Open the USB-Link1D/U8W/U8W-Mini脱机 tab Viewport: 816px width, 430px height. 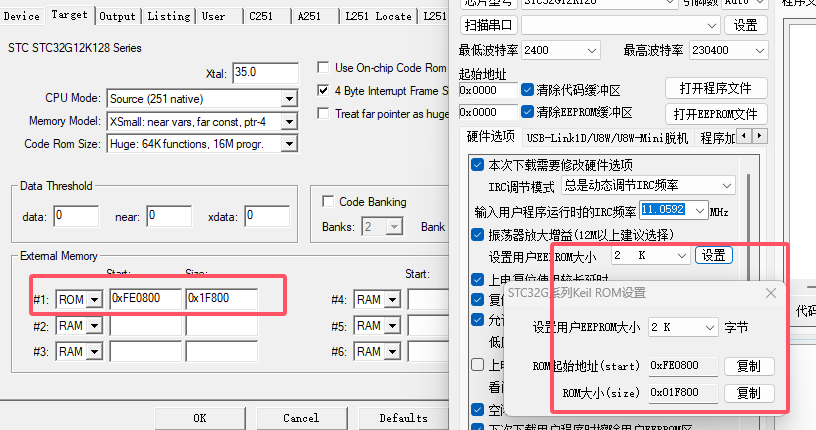click(607, 138)
